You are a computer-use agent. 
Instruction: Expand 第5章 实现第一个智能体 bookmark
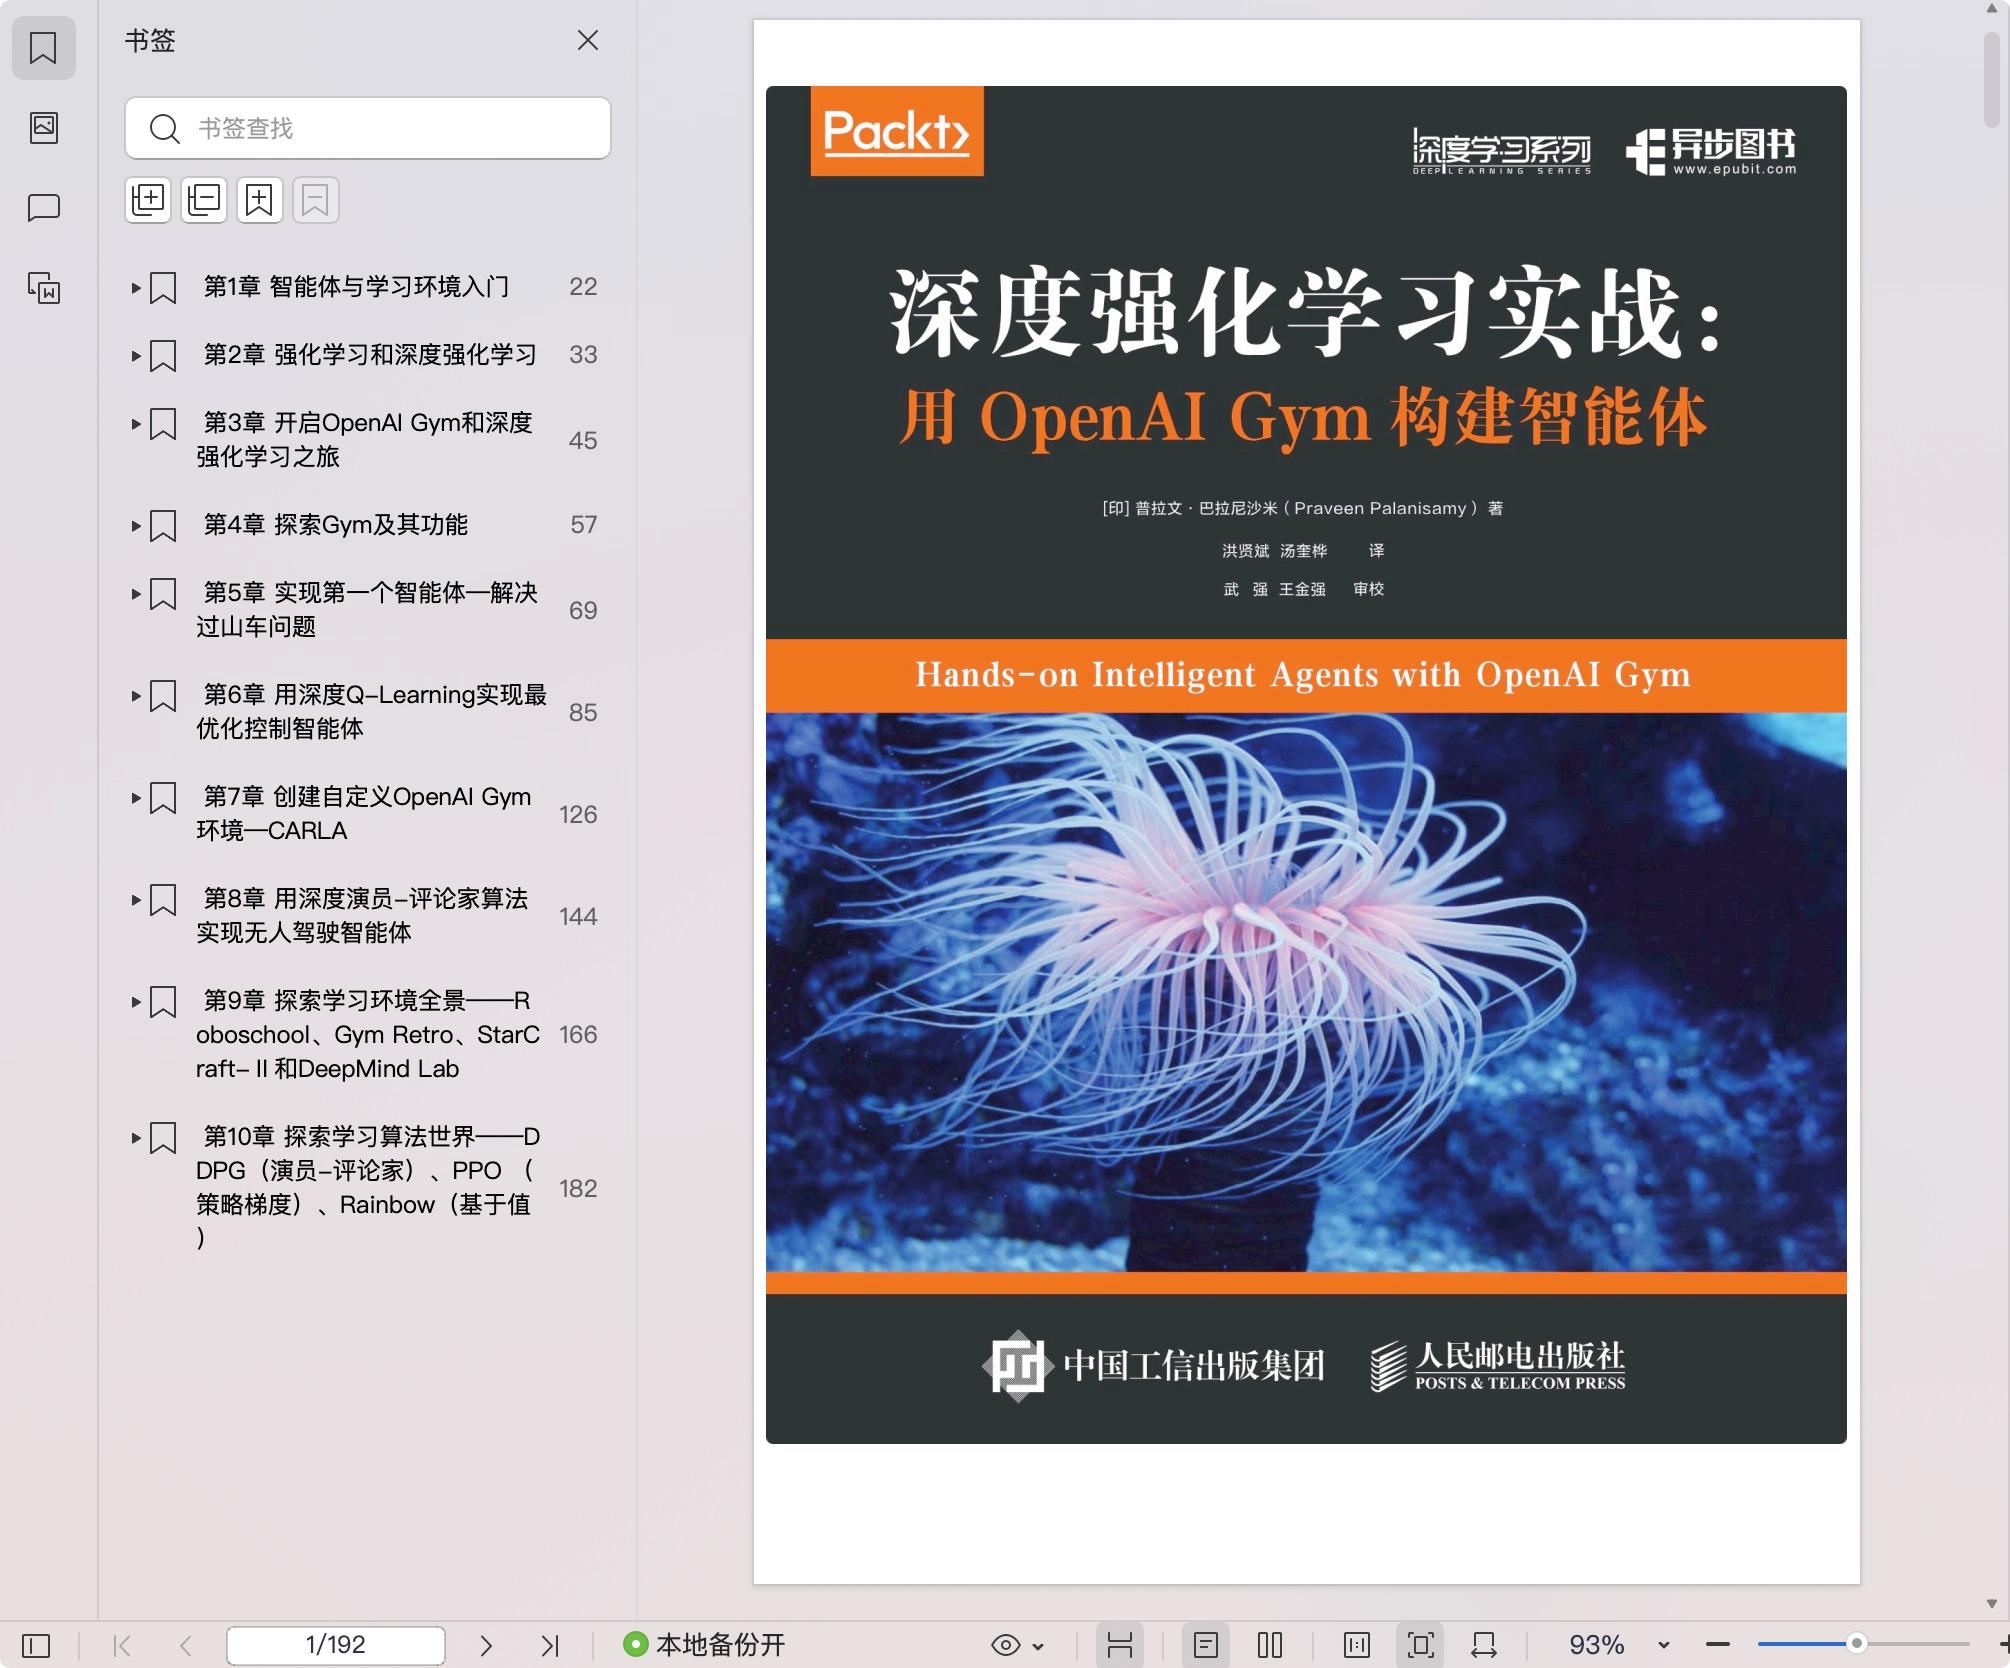pyautogui.click(x=136, y=594)
